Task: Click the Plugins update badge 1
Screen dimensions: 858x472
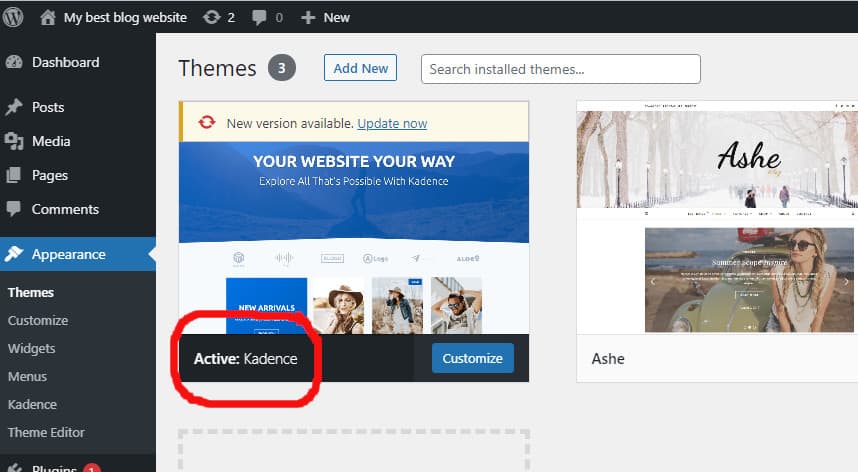Action: click(92, 468)
